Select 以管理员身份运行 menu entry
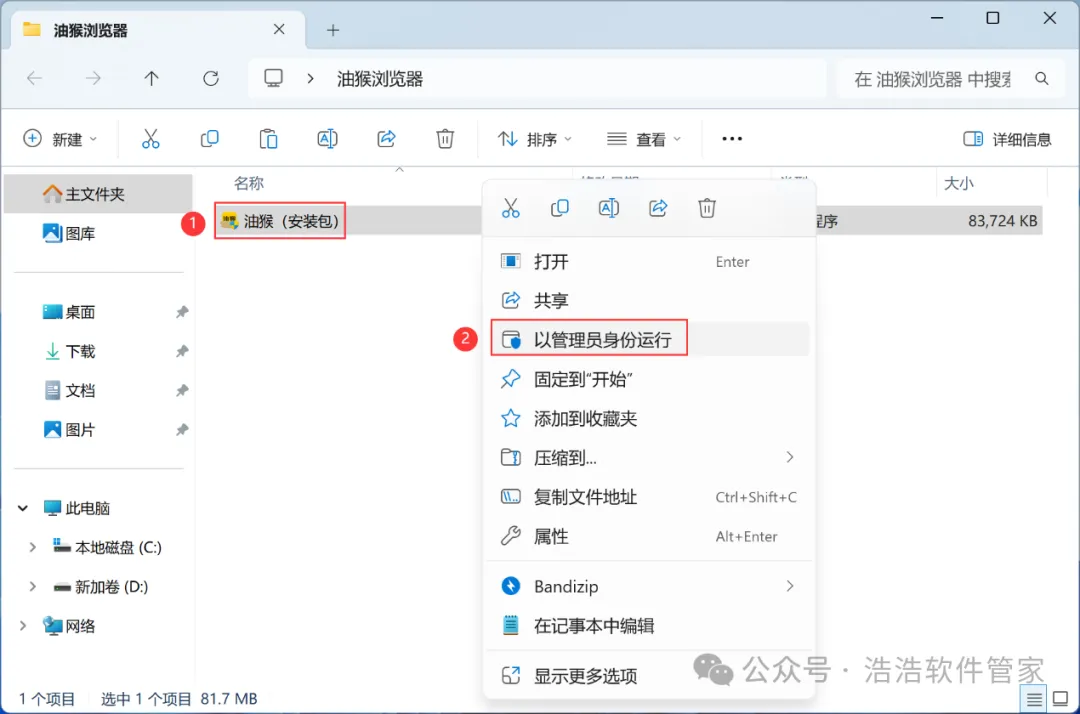This screenshot has height=714, width=1080. [x=649, y=339]
